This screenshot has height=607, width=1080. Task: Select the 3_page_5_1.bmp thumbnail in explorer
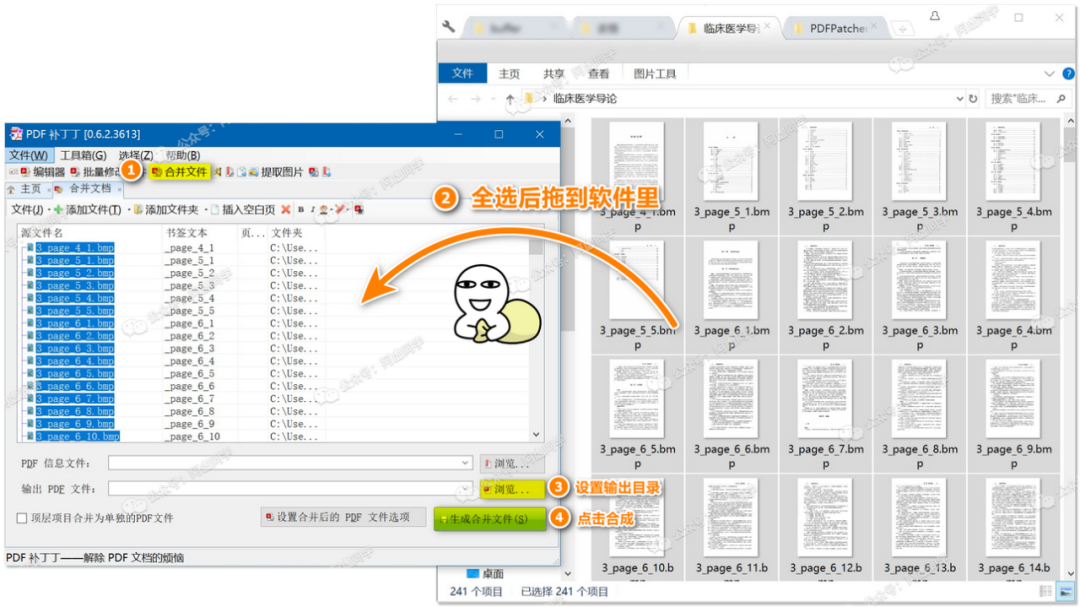point(731,178)
